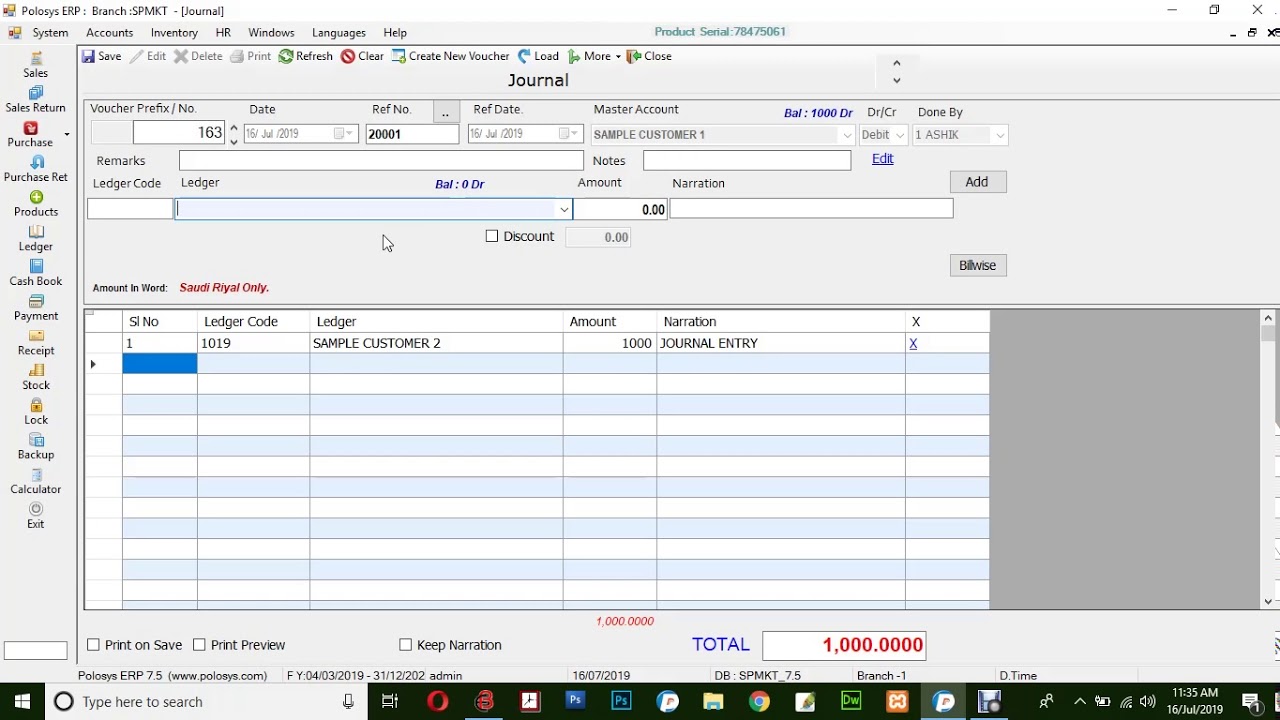Image resolution: width=1280 pixels, height=720 pixels.
Task: Click the Edit toolbar button
Action: coord(148,56)
